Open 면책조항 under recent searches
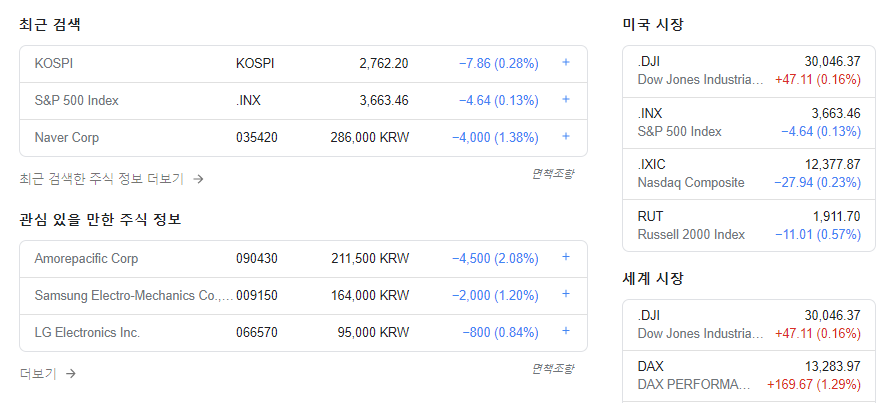The image size is (883, 403). (x=553, y=174)
